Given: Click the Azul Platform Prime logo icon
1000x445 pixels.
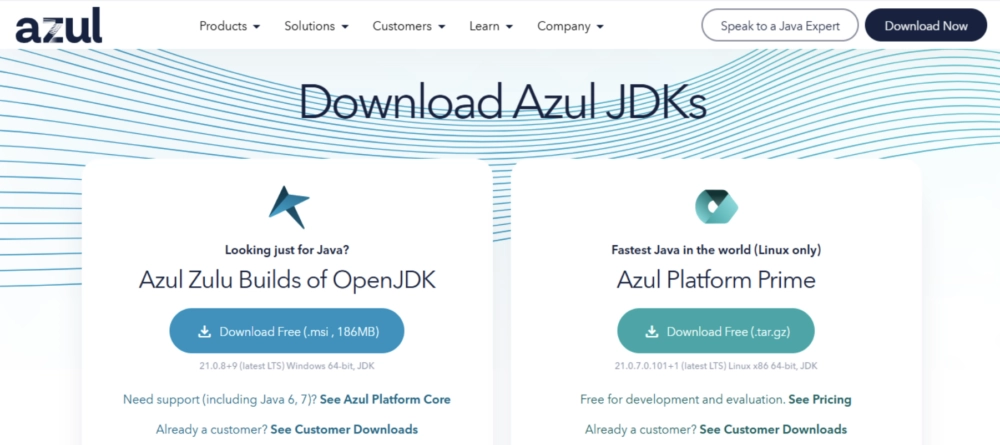Looking at the screenshot, I should [x=716, y=207].
